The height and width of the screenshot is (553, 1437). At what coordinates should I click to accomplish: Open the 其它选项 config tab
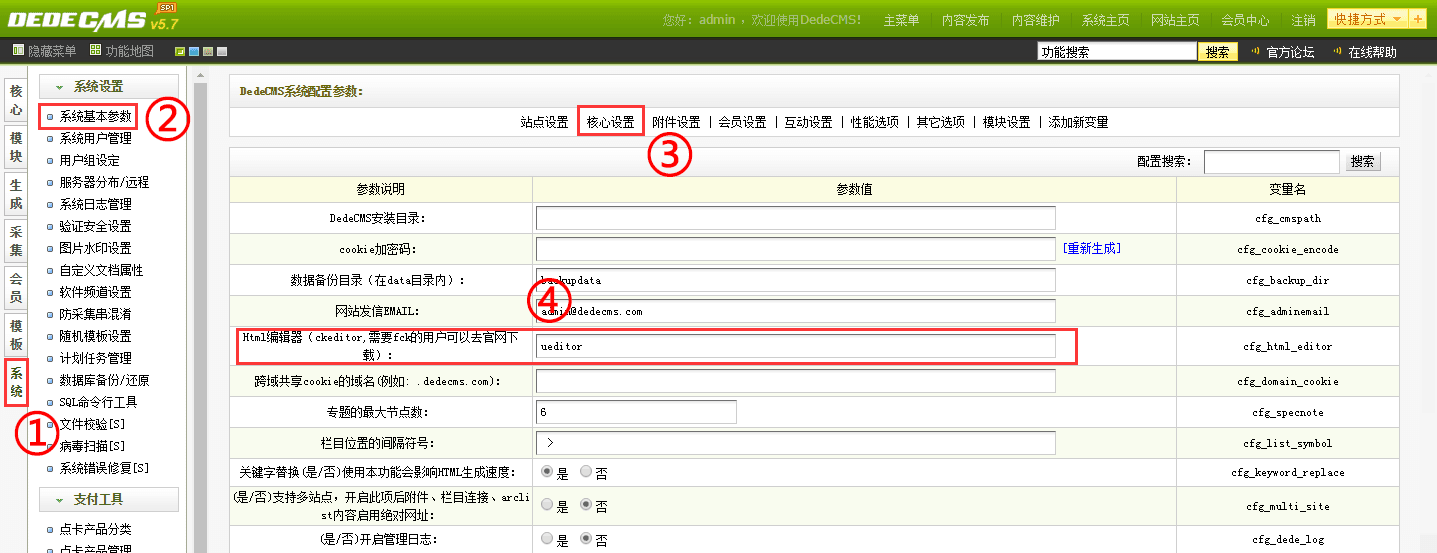[x=940, y=122]
